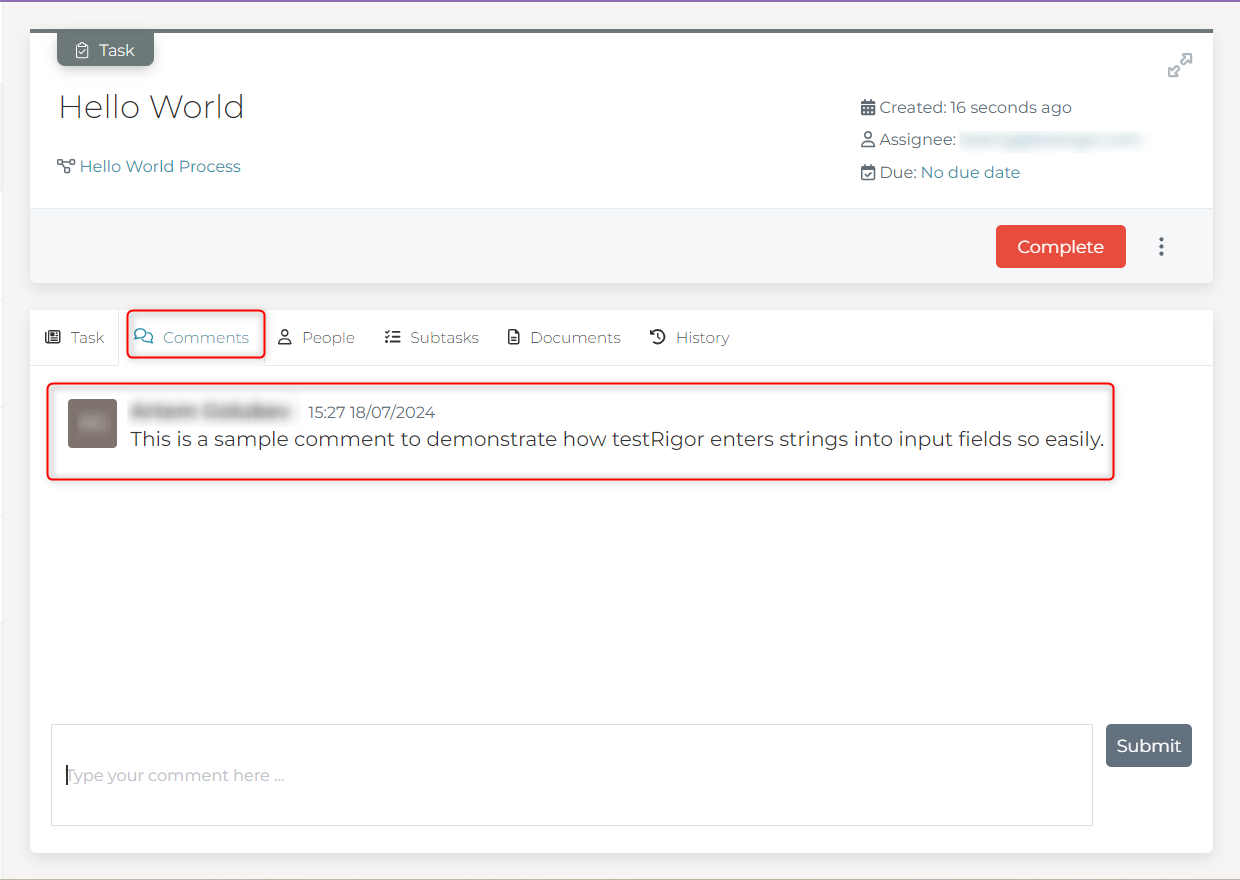Viewport: 1240px width, 880px height.
Task: Click the Hello World task title
Action: pos(151,107)
